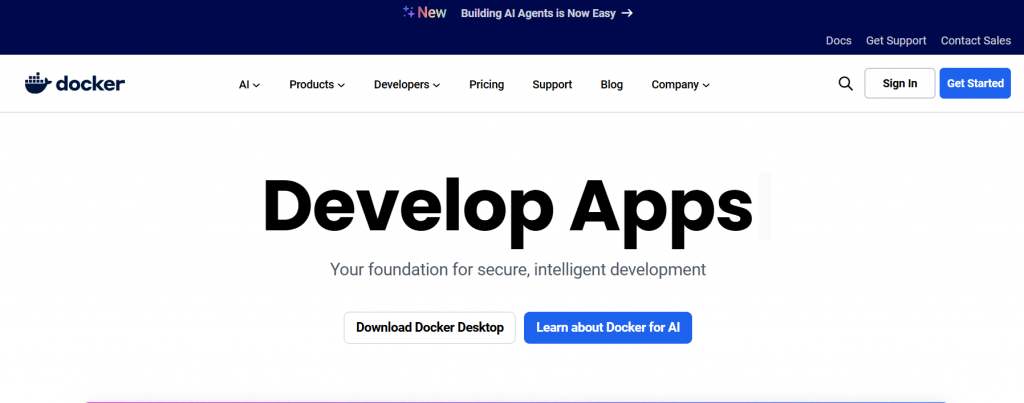Expand the Developers dropdown menu
Screen dimensions: 1024x403
[407, 84]
